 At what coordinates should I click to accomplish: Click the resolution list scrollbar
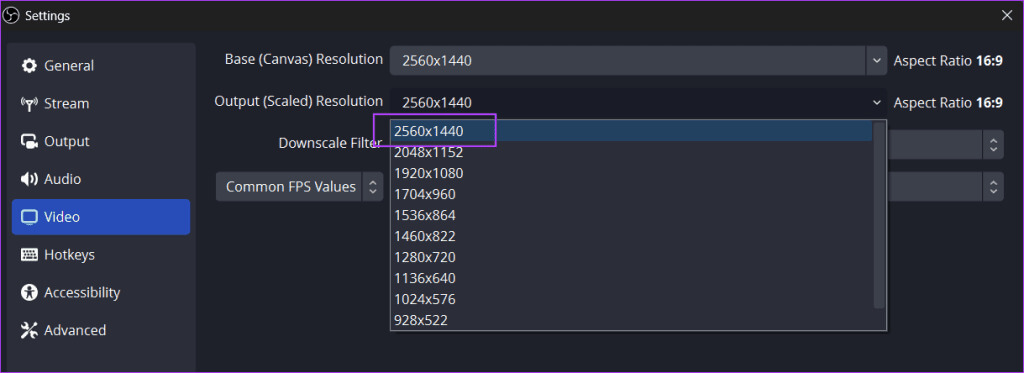point(879,216)
